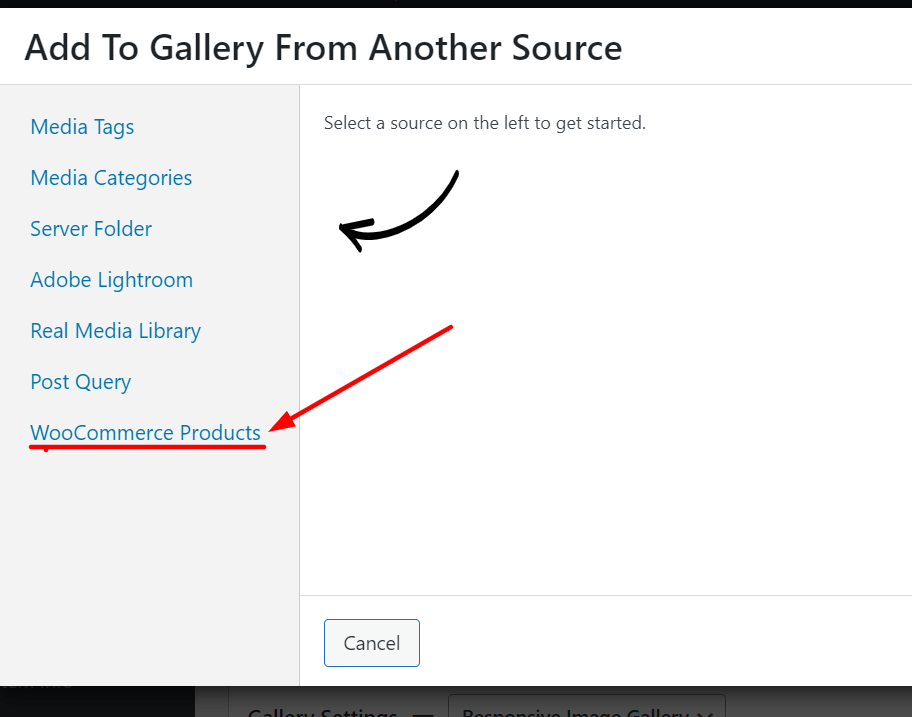912x717 pixels.
Task: Click the Cancel button
Action: pyautogui.click(x=372, y=643)
